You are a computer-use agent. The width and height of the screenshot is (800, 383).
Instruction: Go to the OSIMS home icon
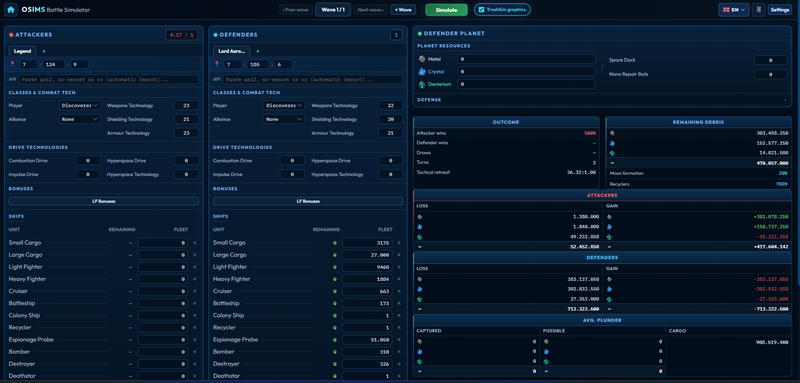[11, 9]
